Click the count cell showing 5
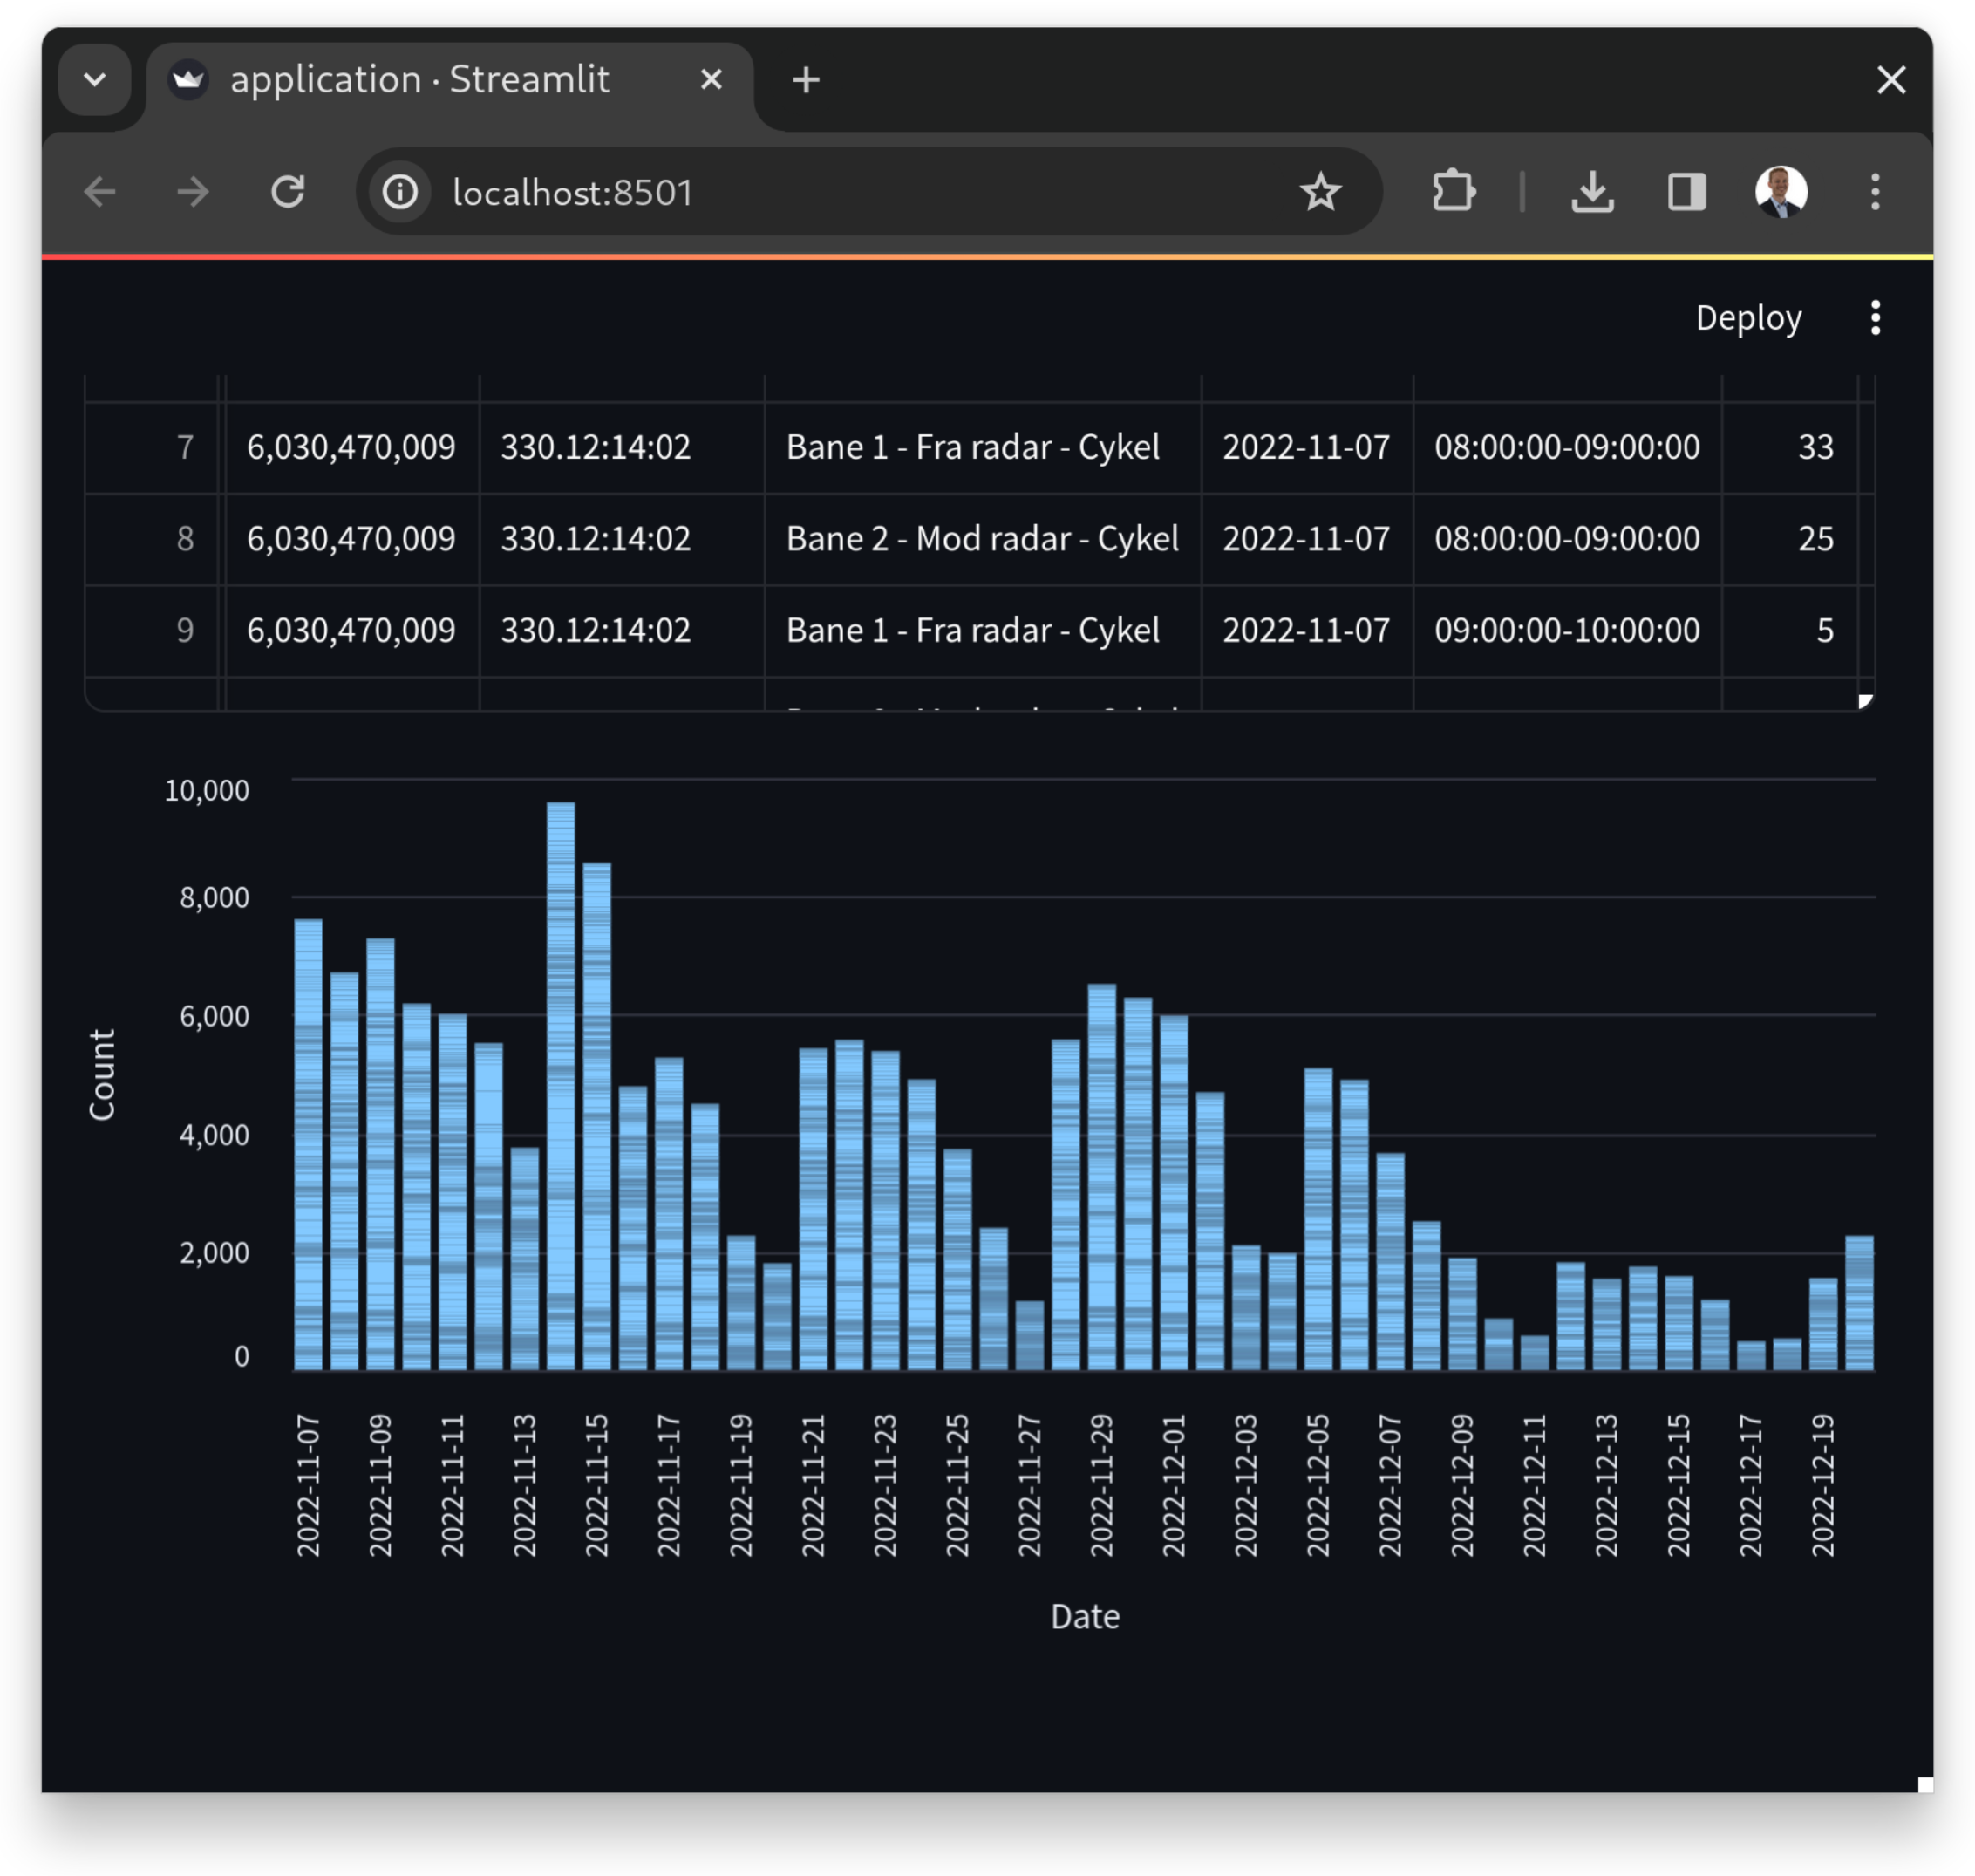The image size is (1975, 1876). pos(1790,631)
